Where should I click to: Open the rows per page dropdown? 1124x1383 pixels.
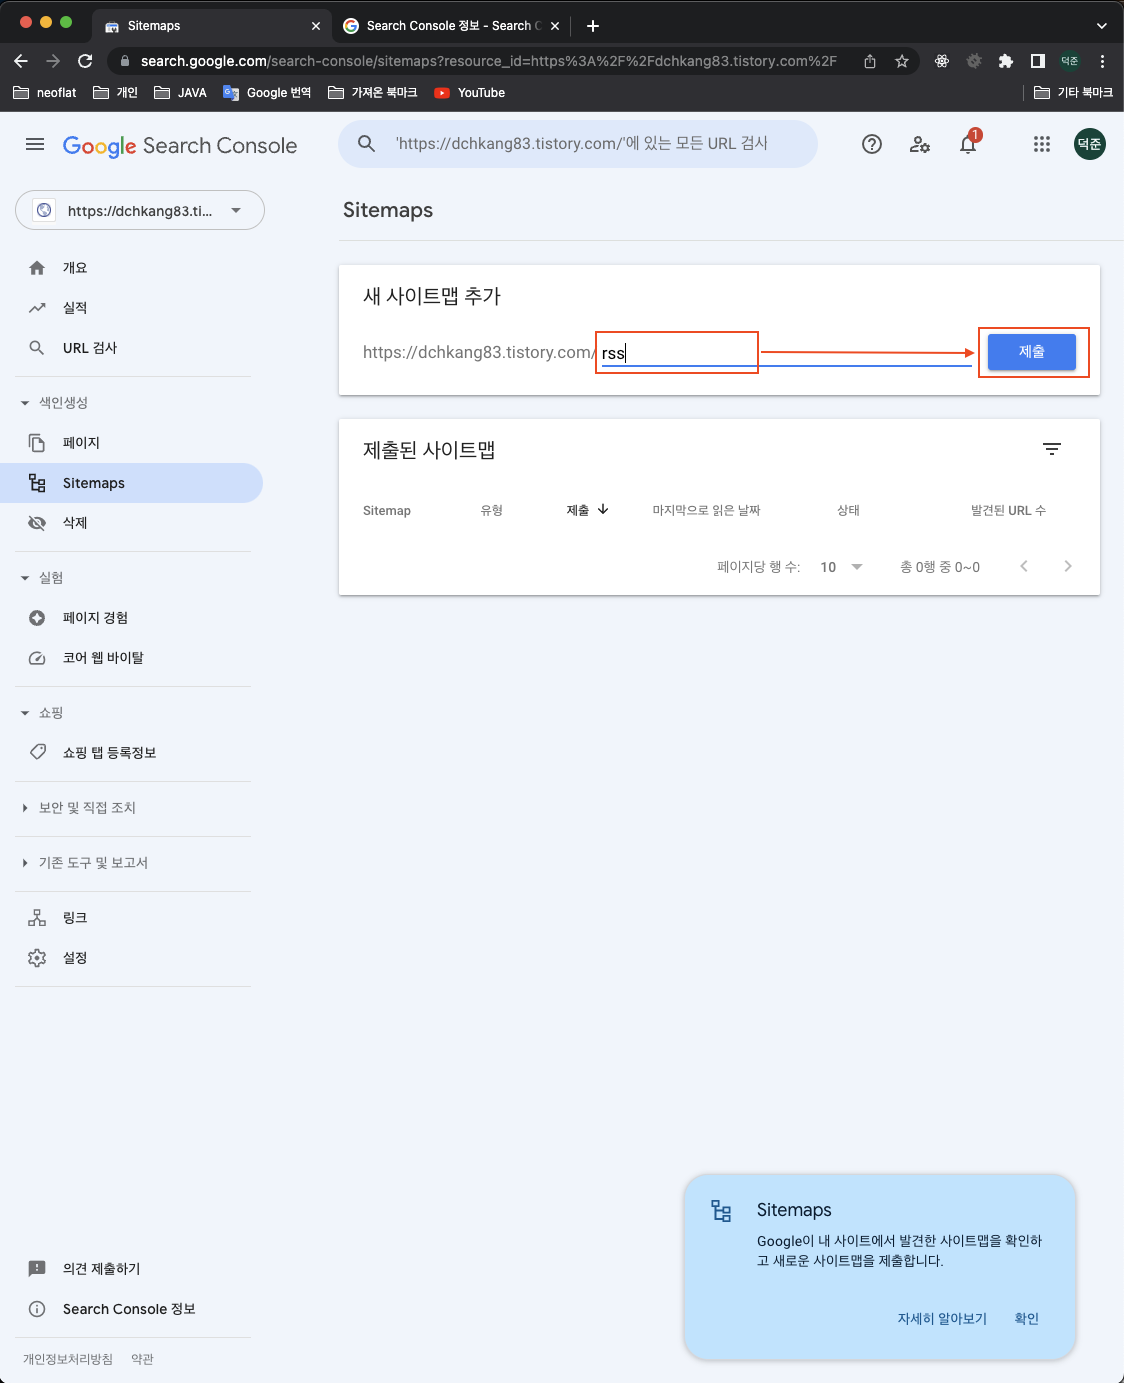pos(841,567)
